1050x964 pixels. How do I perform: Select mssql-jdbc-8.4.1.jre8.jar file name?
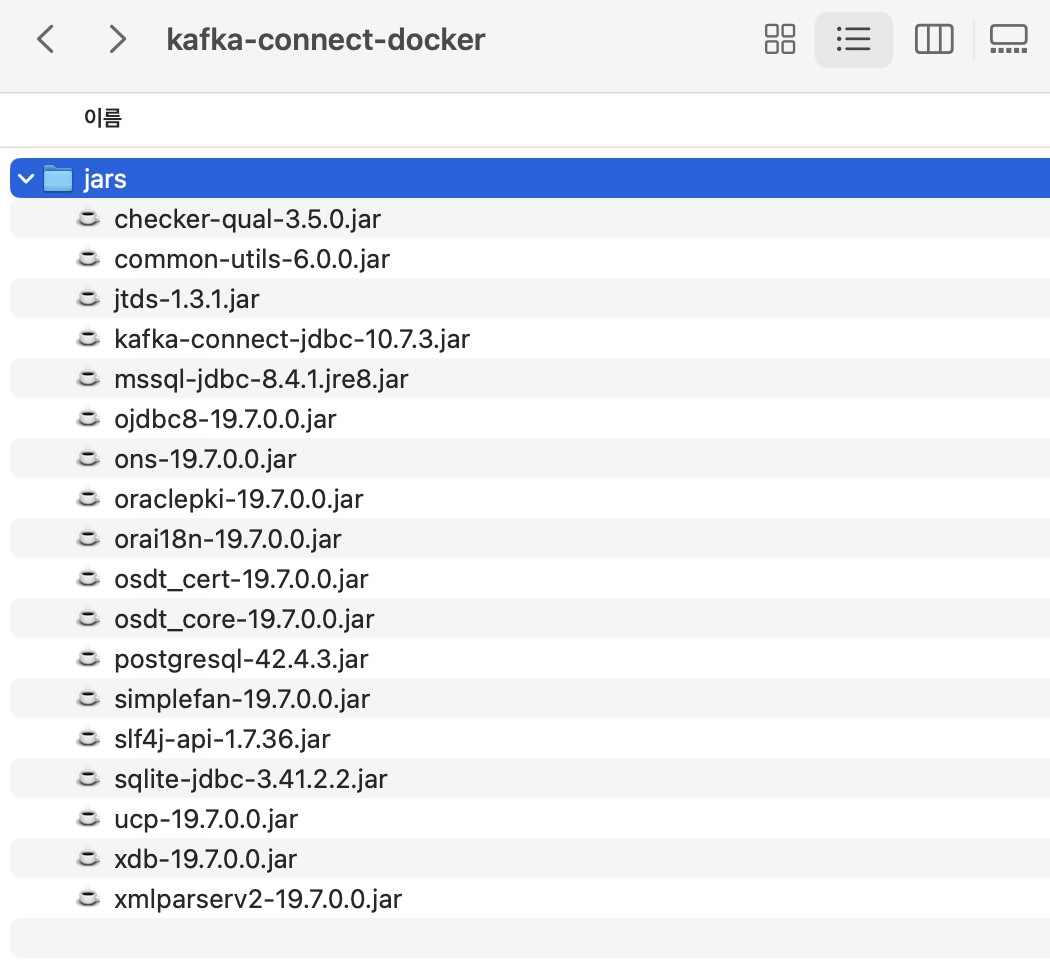click(x=261, y=380)
